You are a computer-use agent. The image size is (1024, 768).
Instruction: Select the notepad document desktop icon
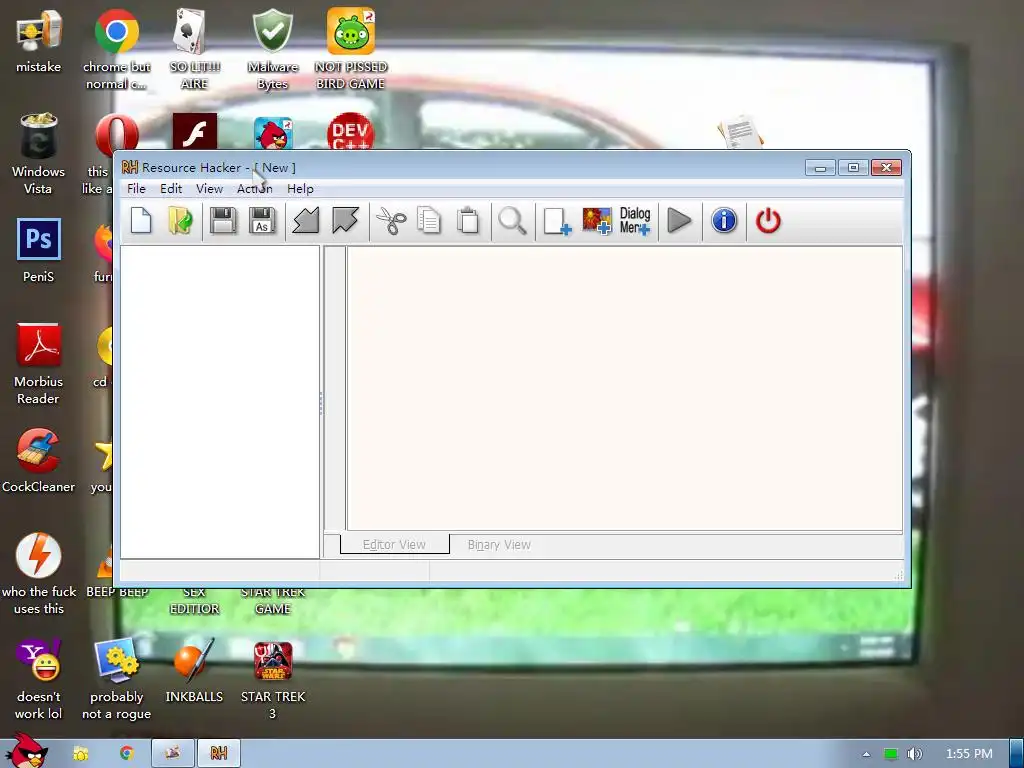pyautogui.click(x=740, y=132)
